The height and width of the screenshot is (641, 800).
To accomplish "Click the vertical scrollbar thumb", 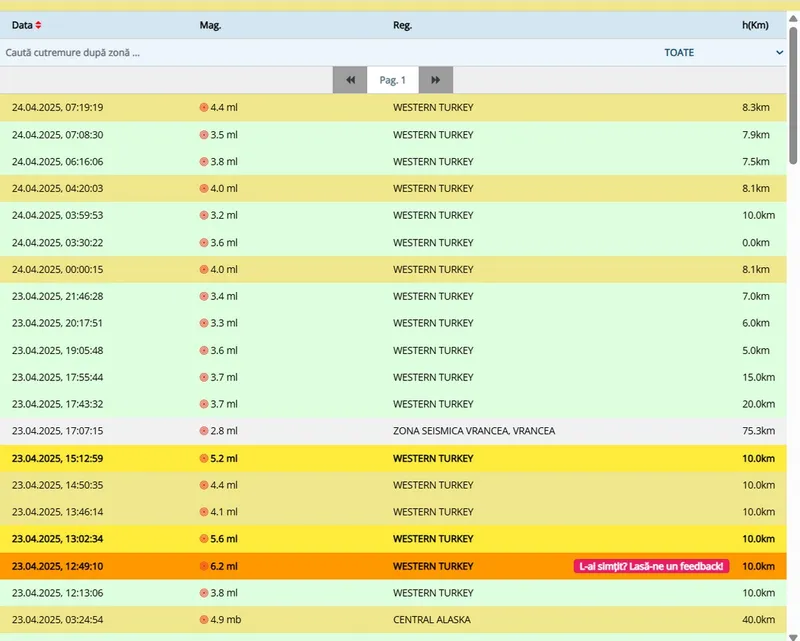I will (x=793, y=95).
